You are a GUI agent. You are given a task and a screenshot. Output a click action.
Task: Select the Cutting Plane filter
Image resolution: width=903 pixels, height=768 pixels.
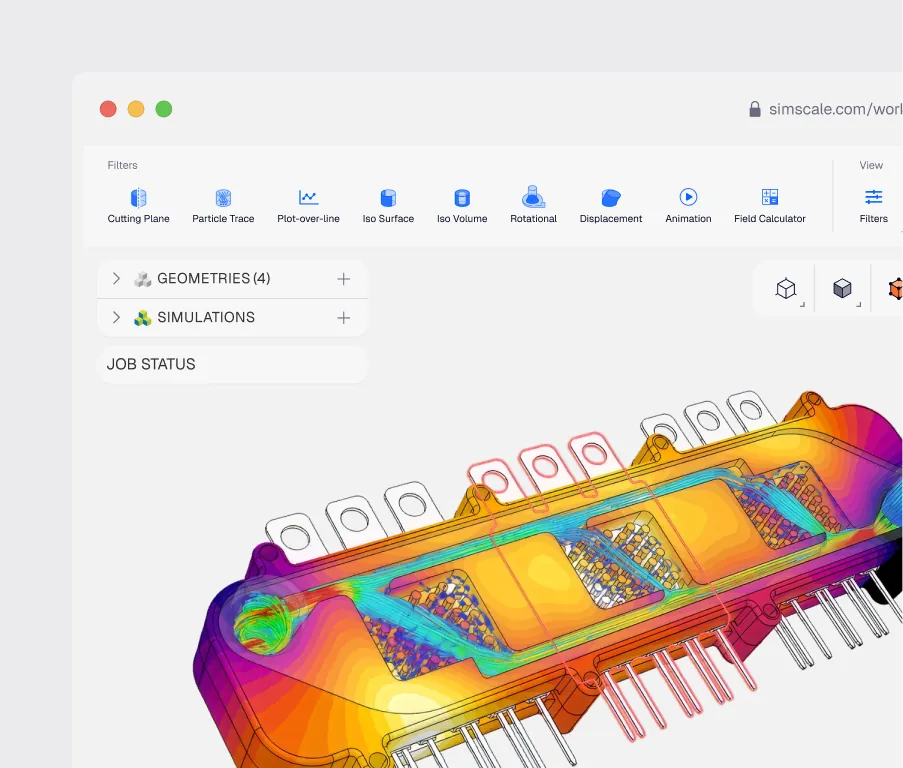[x=138, y=206]
